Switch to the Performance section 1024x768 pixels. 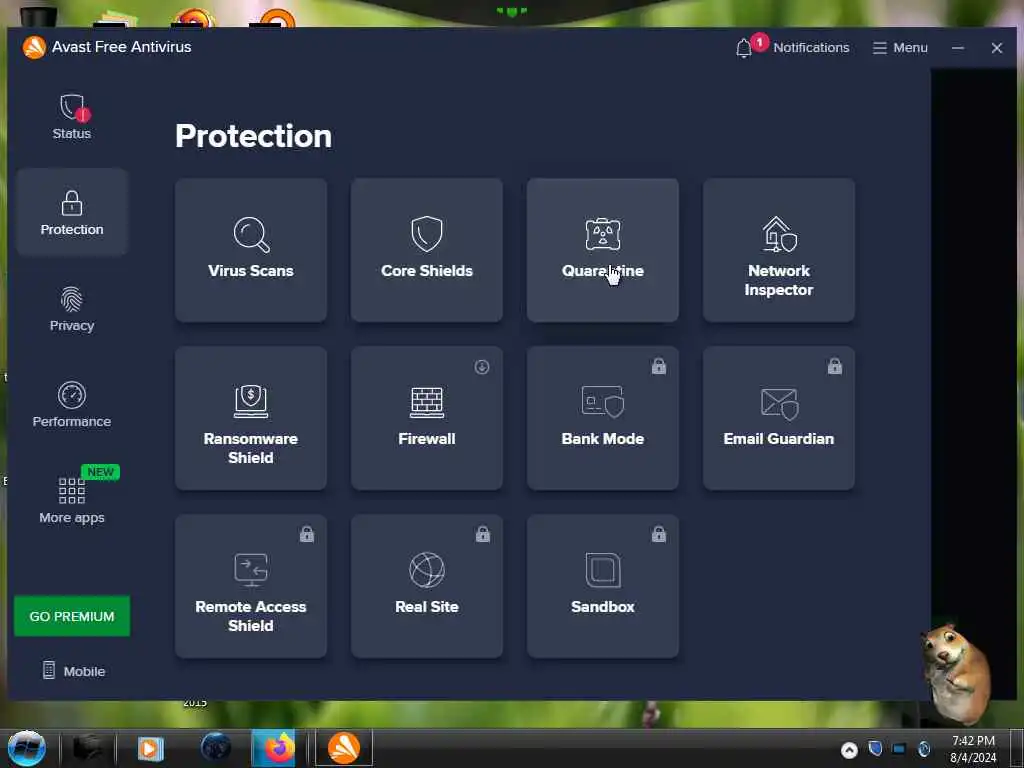pos(72,405)
